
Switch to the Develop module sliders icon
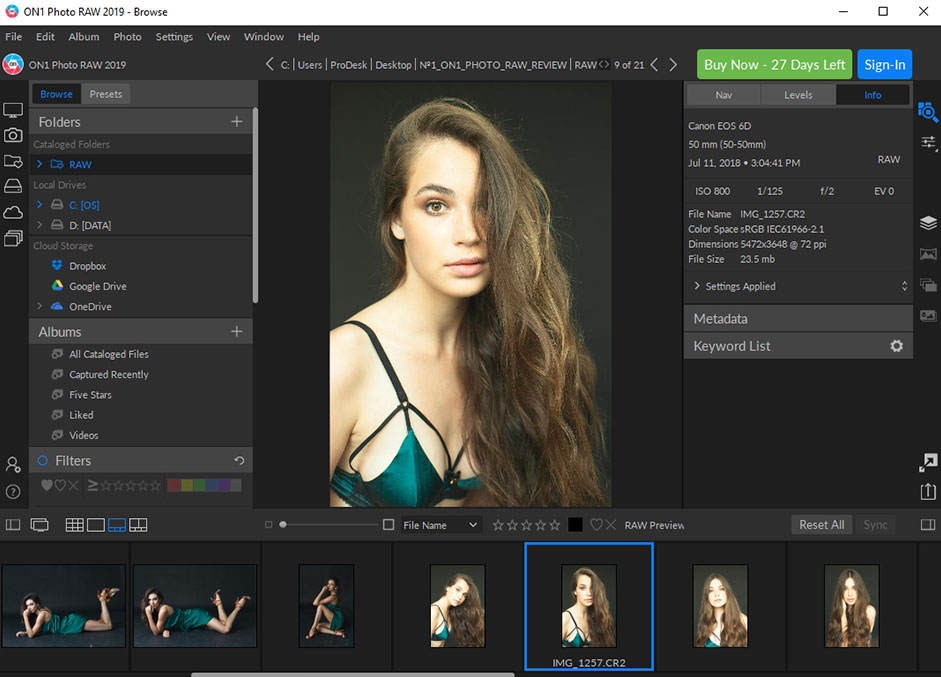pos(928,143)
